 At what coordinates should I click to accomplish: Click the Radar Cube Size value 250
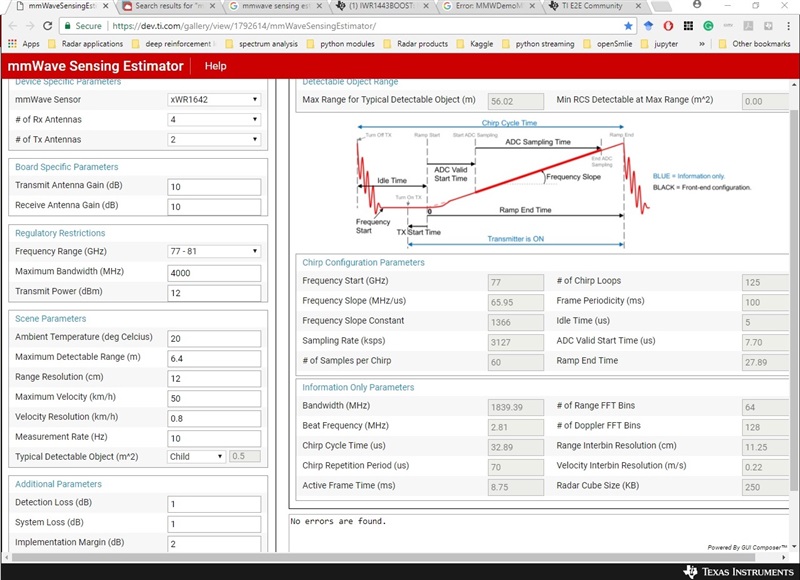[x=765, y=487]
